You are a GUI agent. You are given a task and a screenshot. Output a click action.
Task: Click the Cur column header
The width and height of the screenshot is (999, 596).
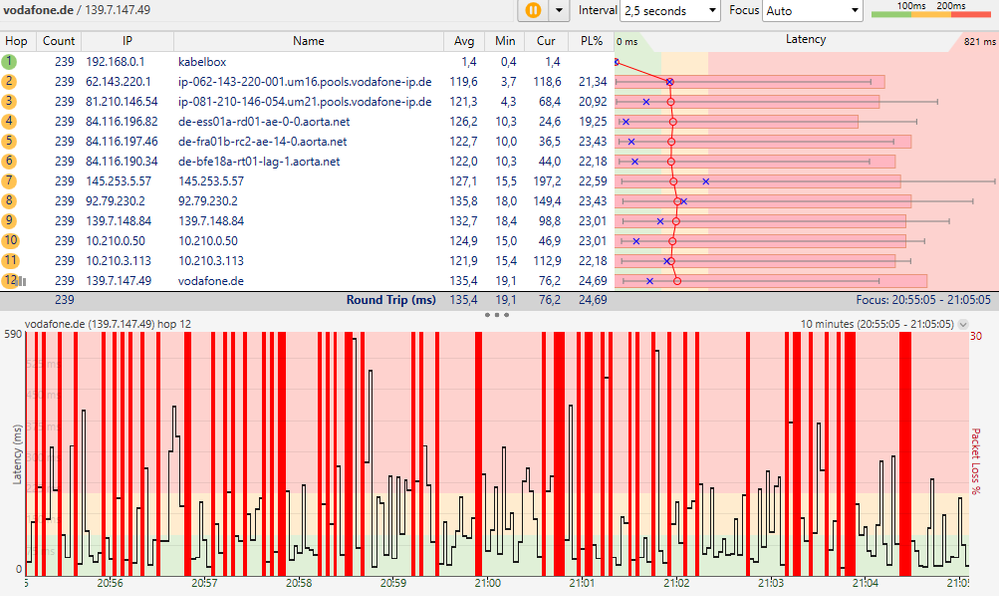coord(546,41)
